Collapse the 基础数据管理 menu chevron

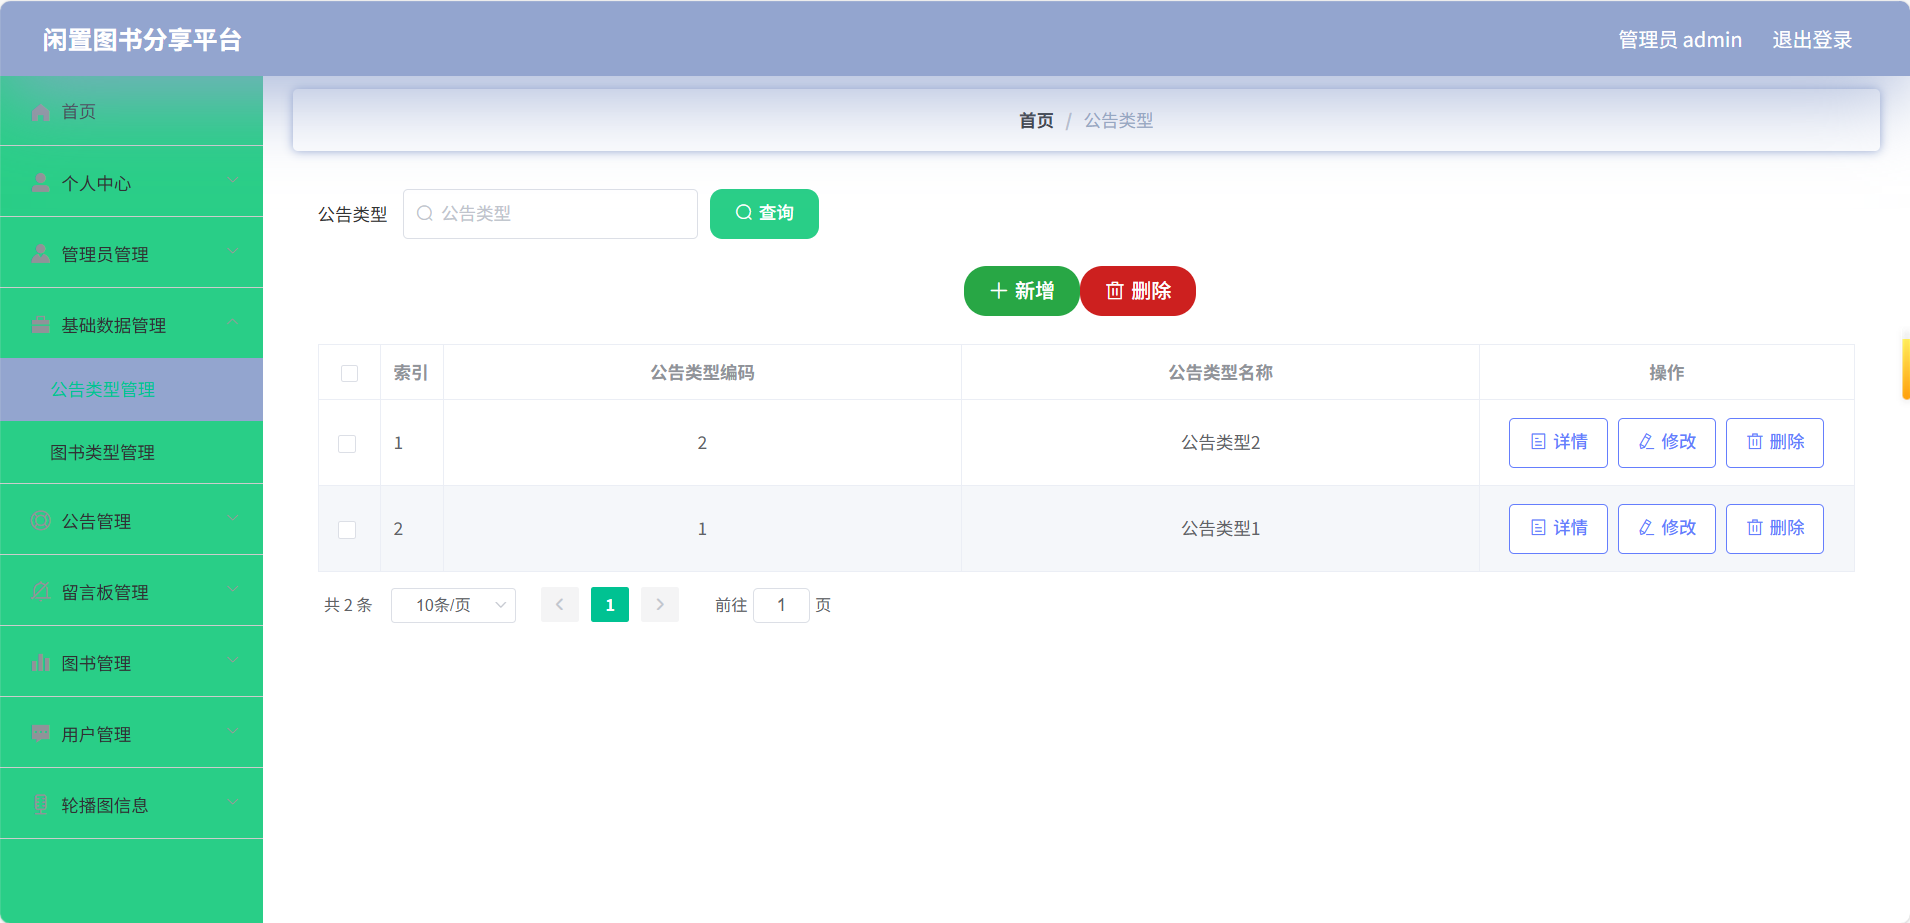pyautogui.click(x=232, y=323)
